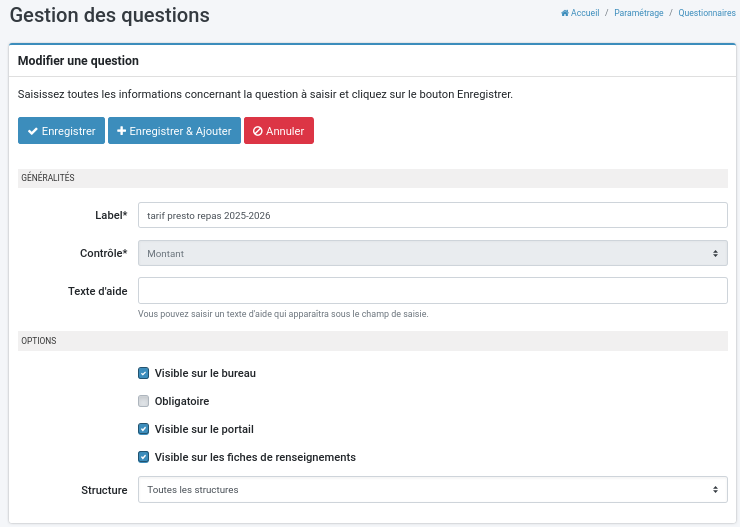740x527 pixels.
Task: Cancel with the Annuler button
Action: pyautogui.click(x=279, y=131)
